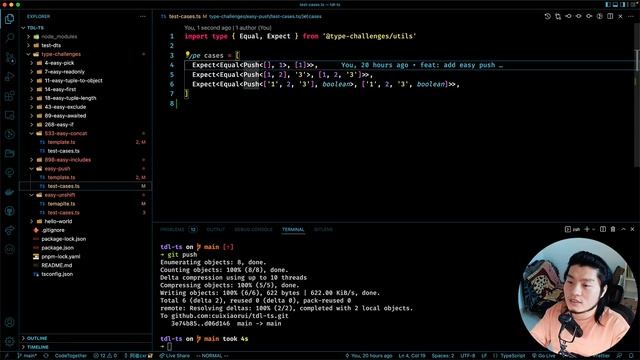640x360 pixels.
Task: Split the terminal panel
Action: [603, 229]
